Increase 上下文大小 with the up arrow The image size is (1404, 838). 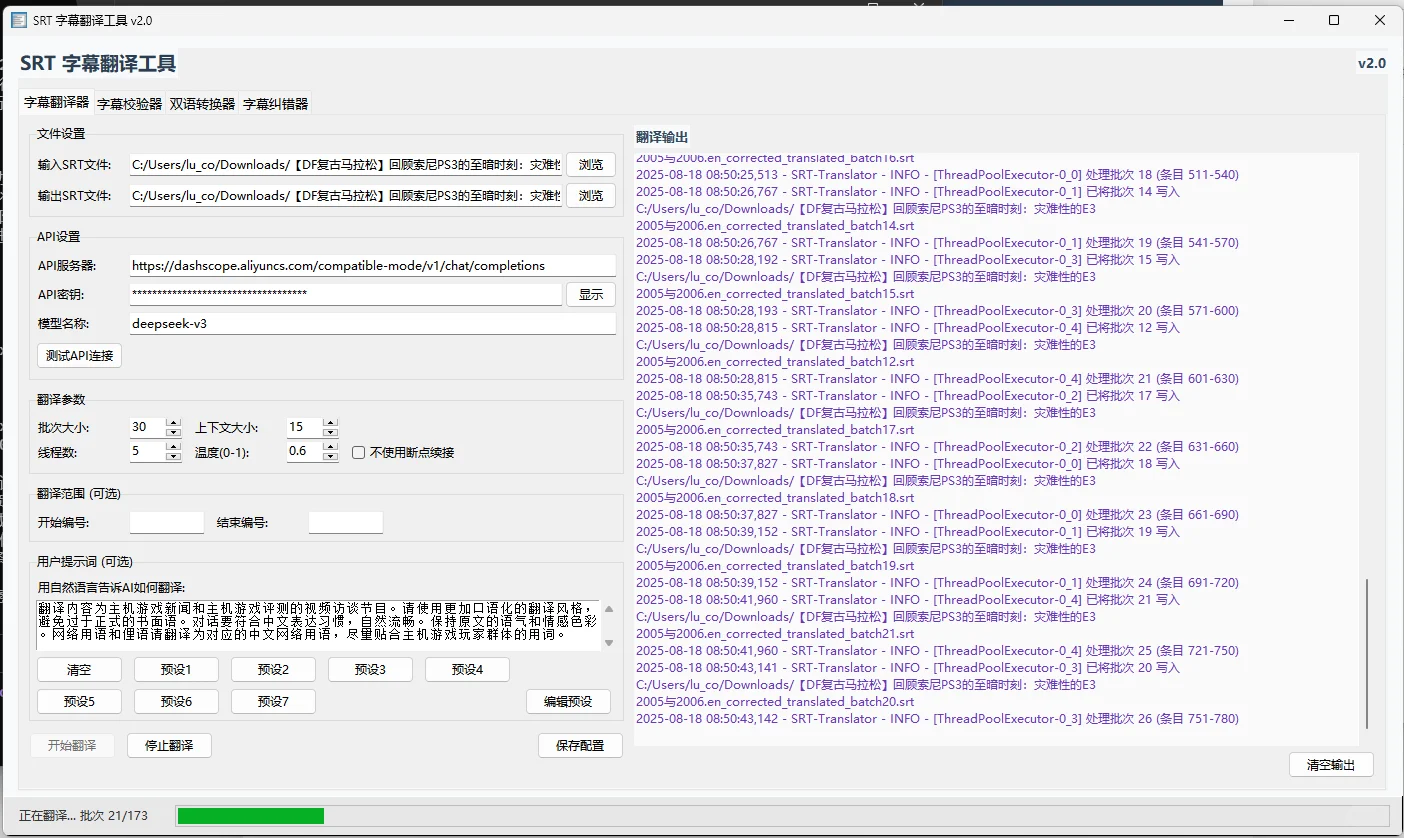331,422
